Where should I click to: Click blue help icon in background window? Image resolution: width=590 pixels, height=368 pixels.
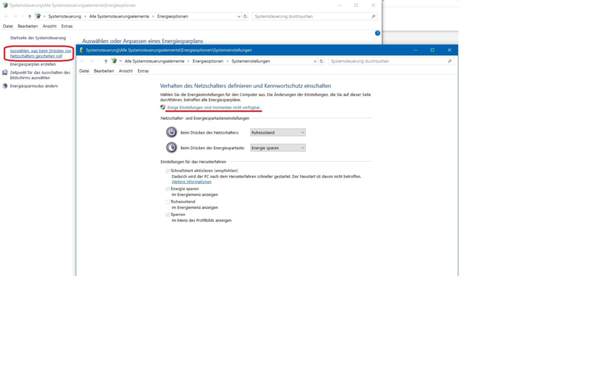coord(377,33)
